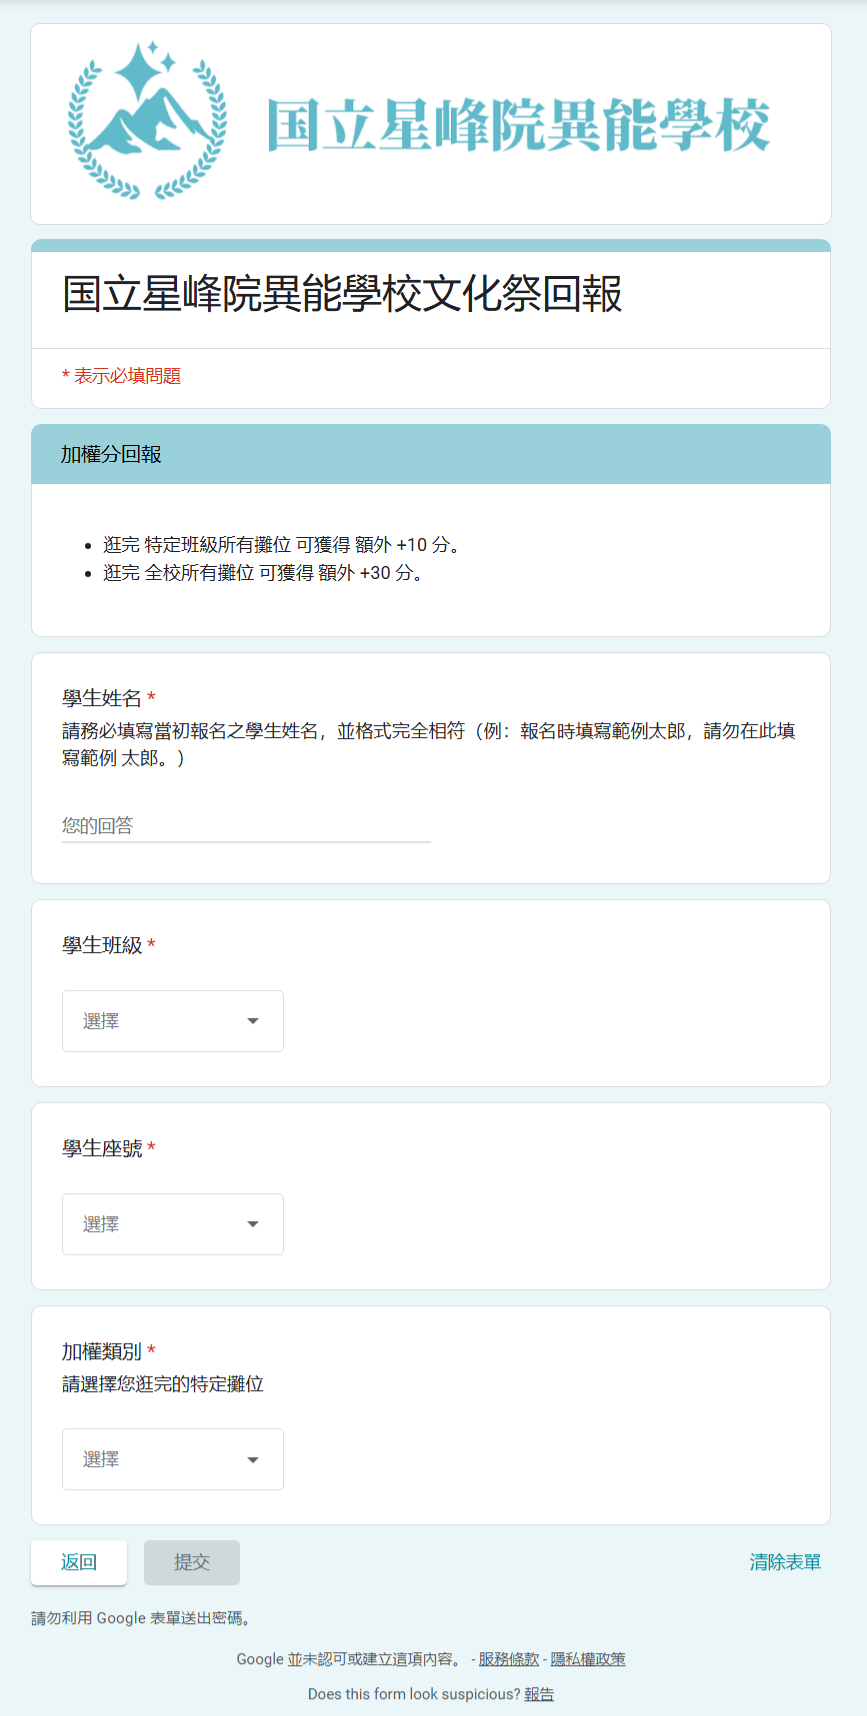Viewport: 867px width, 1716px height.
Task: Click the form title 文化祭回報 heading
Action: 343,294
